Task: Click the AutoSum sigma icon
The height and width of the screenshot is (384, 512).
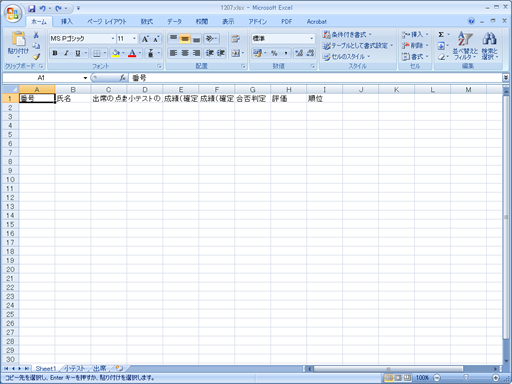Action: tap(441, 35)
